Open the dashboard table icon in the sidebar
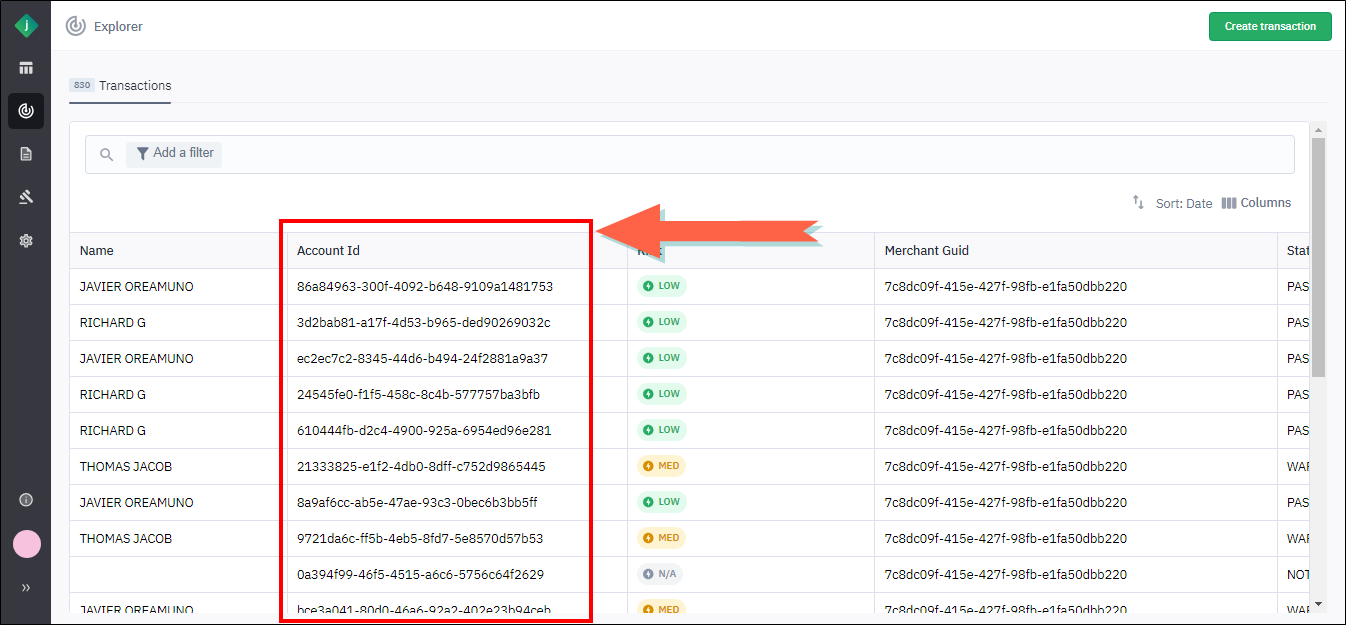Viewport: 1346px width, 625px height. pos(26,68)
